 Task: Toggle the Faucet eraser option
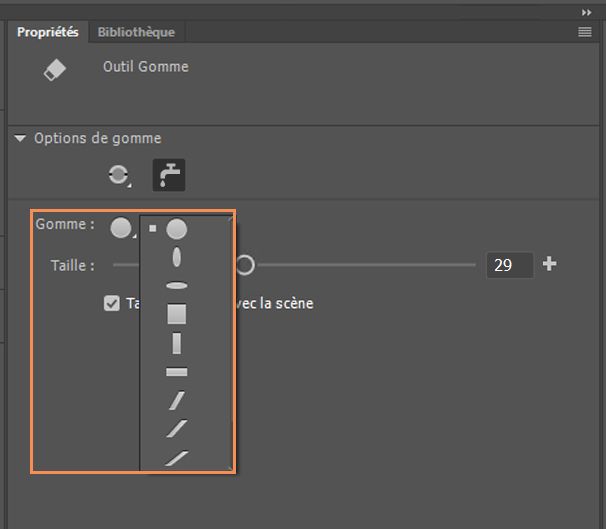[168, 175]
